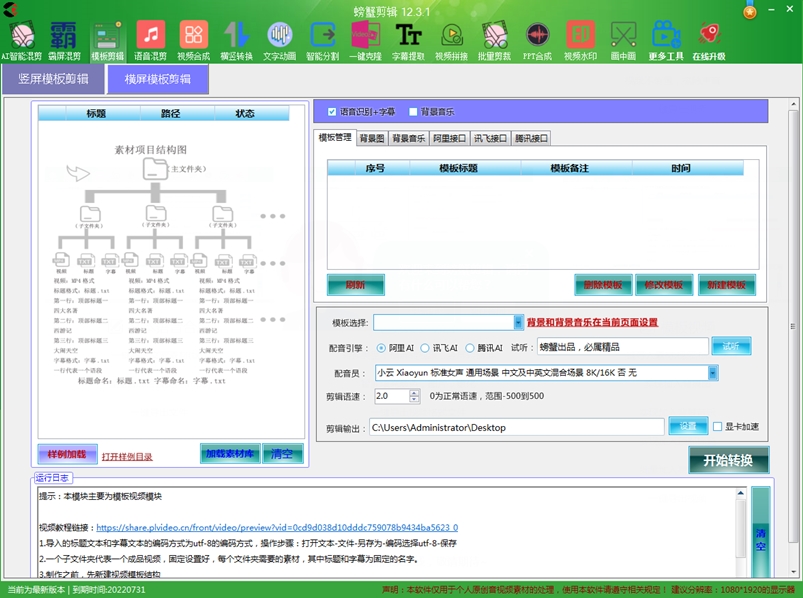This screenshot has width=803, height=598.
Task: Open the 横竖转换 tool
Action: [236, 41]
